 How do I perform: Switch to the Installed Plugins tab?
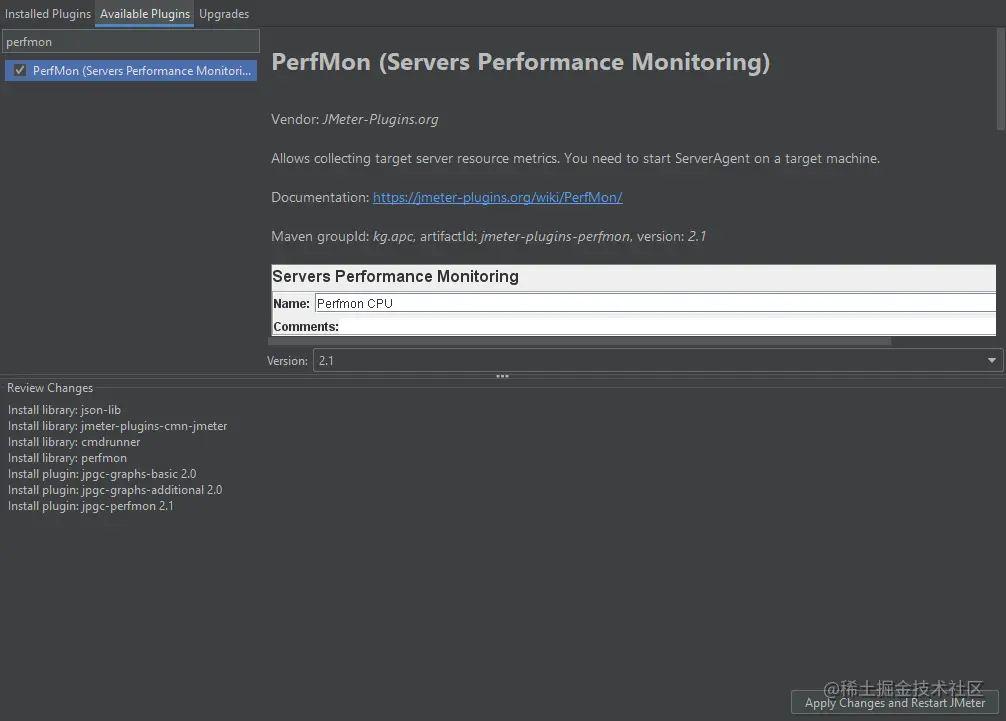[x=47, y=13]
